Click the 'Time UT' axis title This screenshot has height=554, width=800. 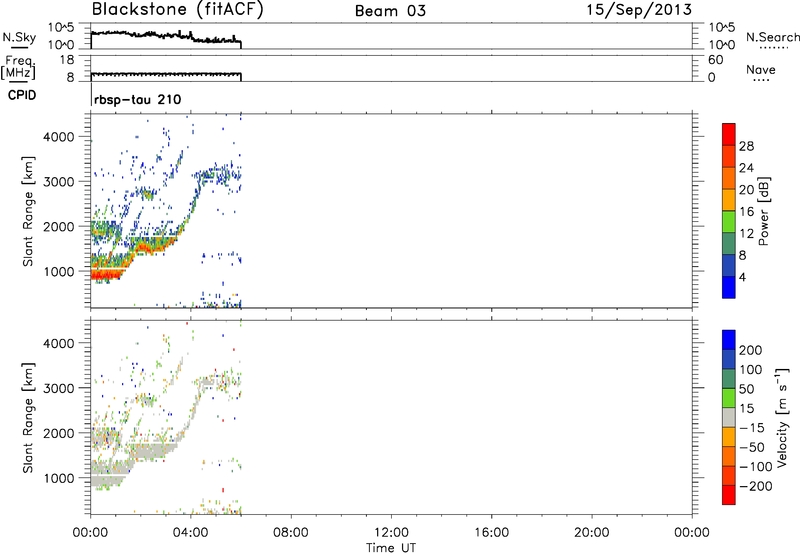click(391, 547)
